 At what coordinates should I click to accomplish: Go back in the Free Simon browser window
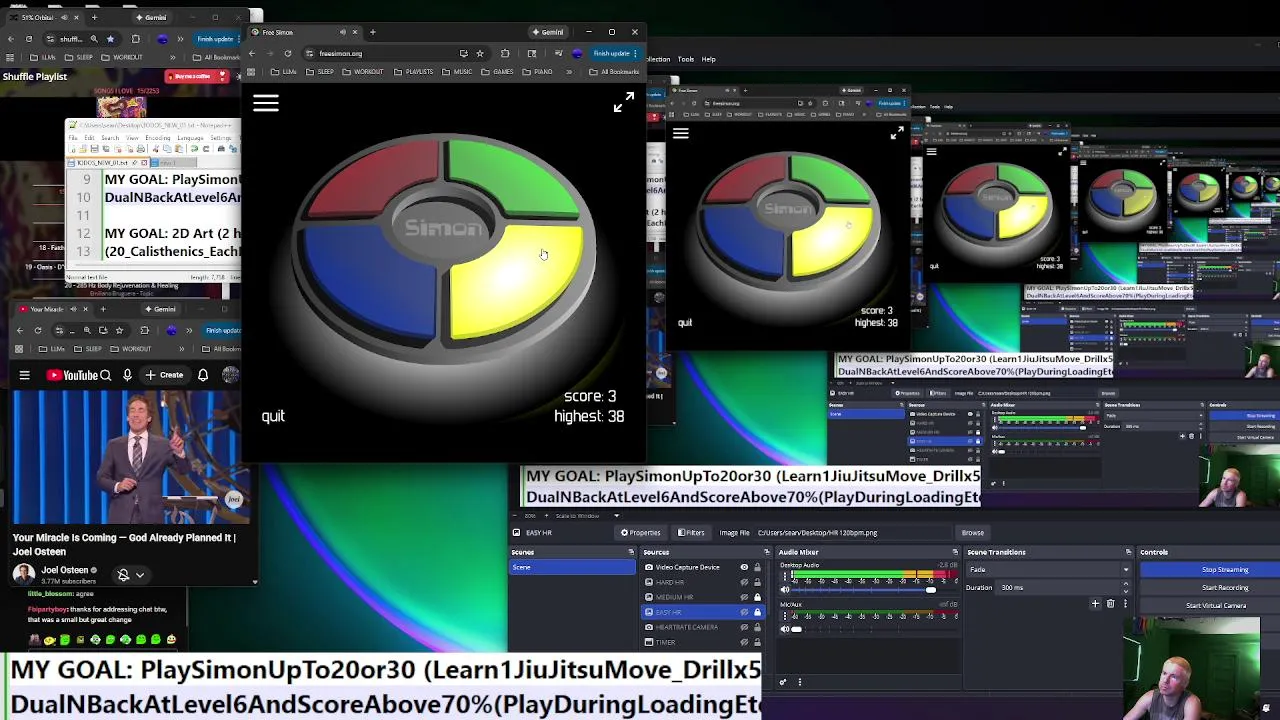tap(252, 53)
